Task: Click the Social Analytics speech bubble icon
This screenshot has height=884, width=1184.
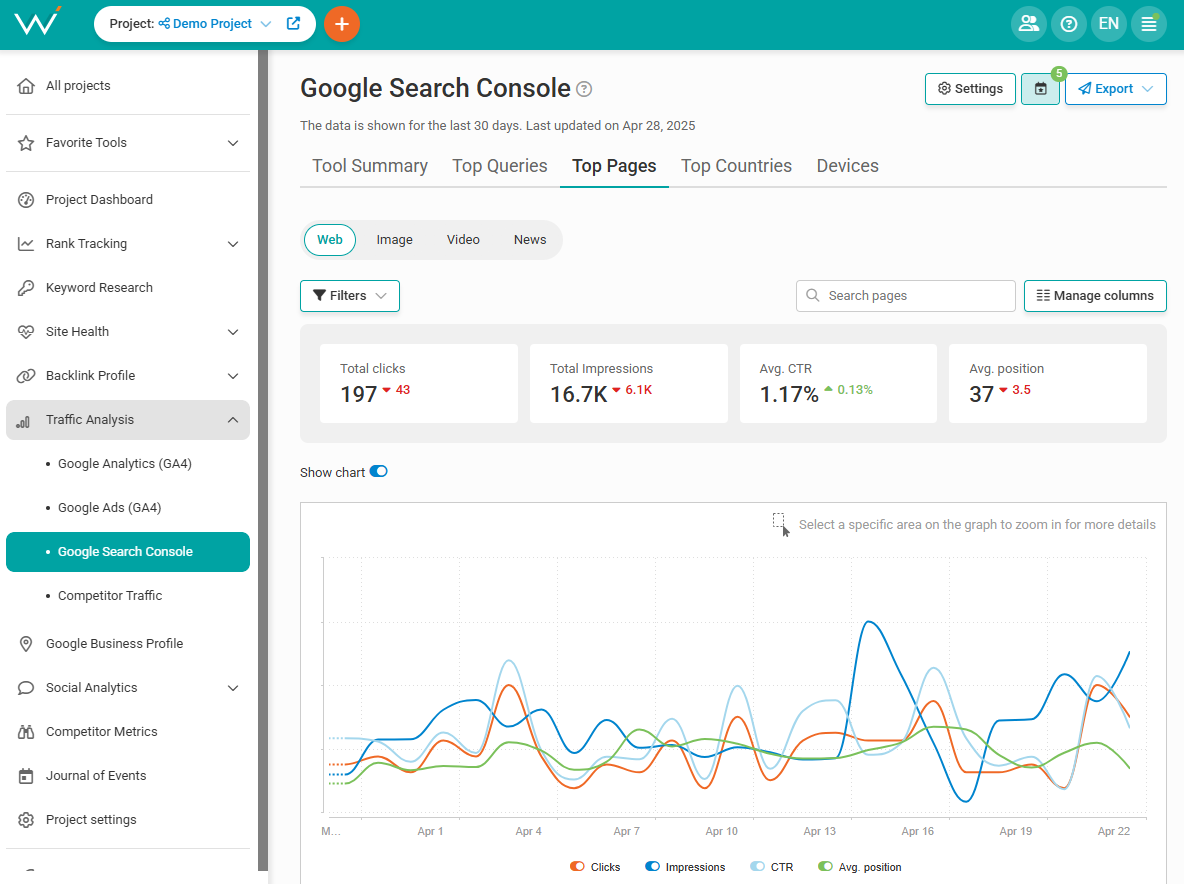Action: pyautogui.click(x=26, y=688)
